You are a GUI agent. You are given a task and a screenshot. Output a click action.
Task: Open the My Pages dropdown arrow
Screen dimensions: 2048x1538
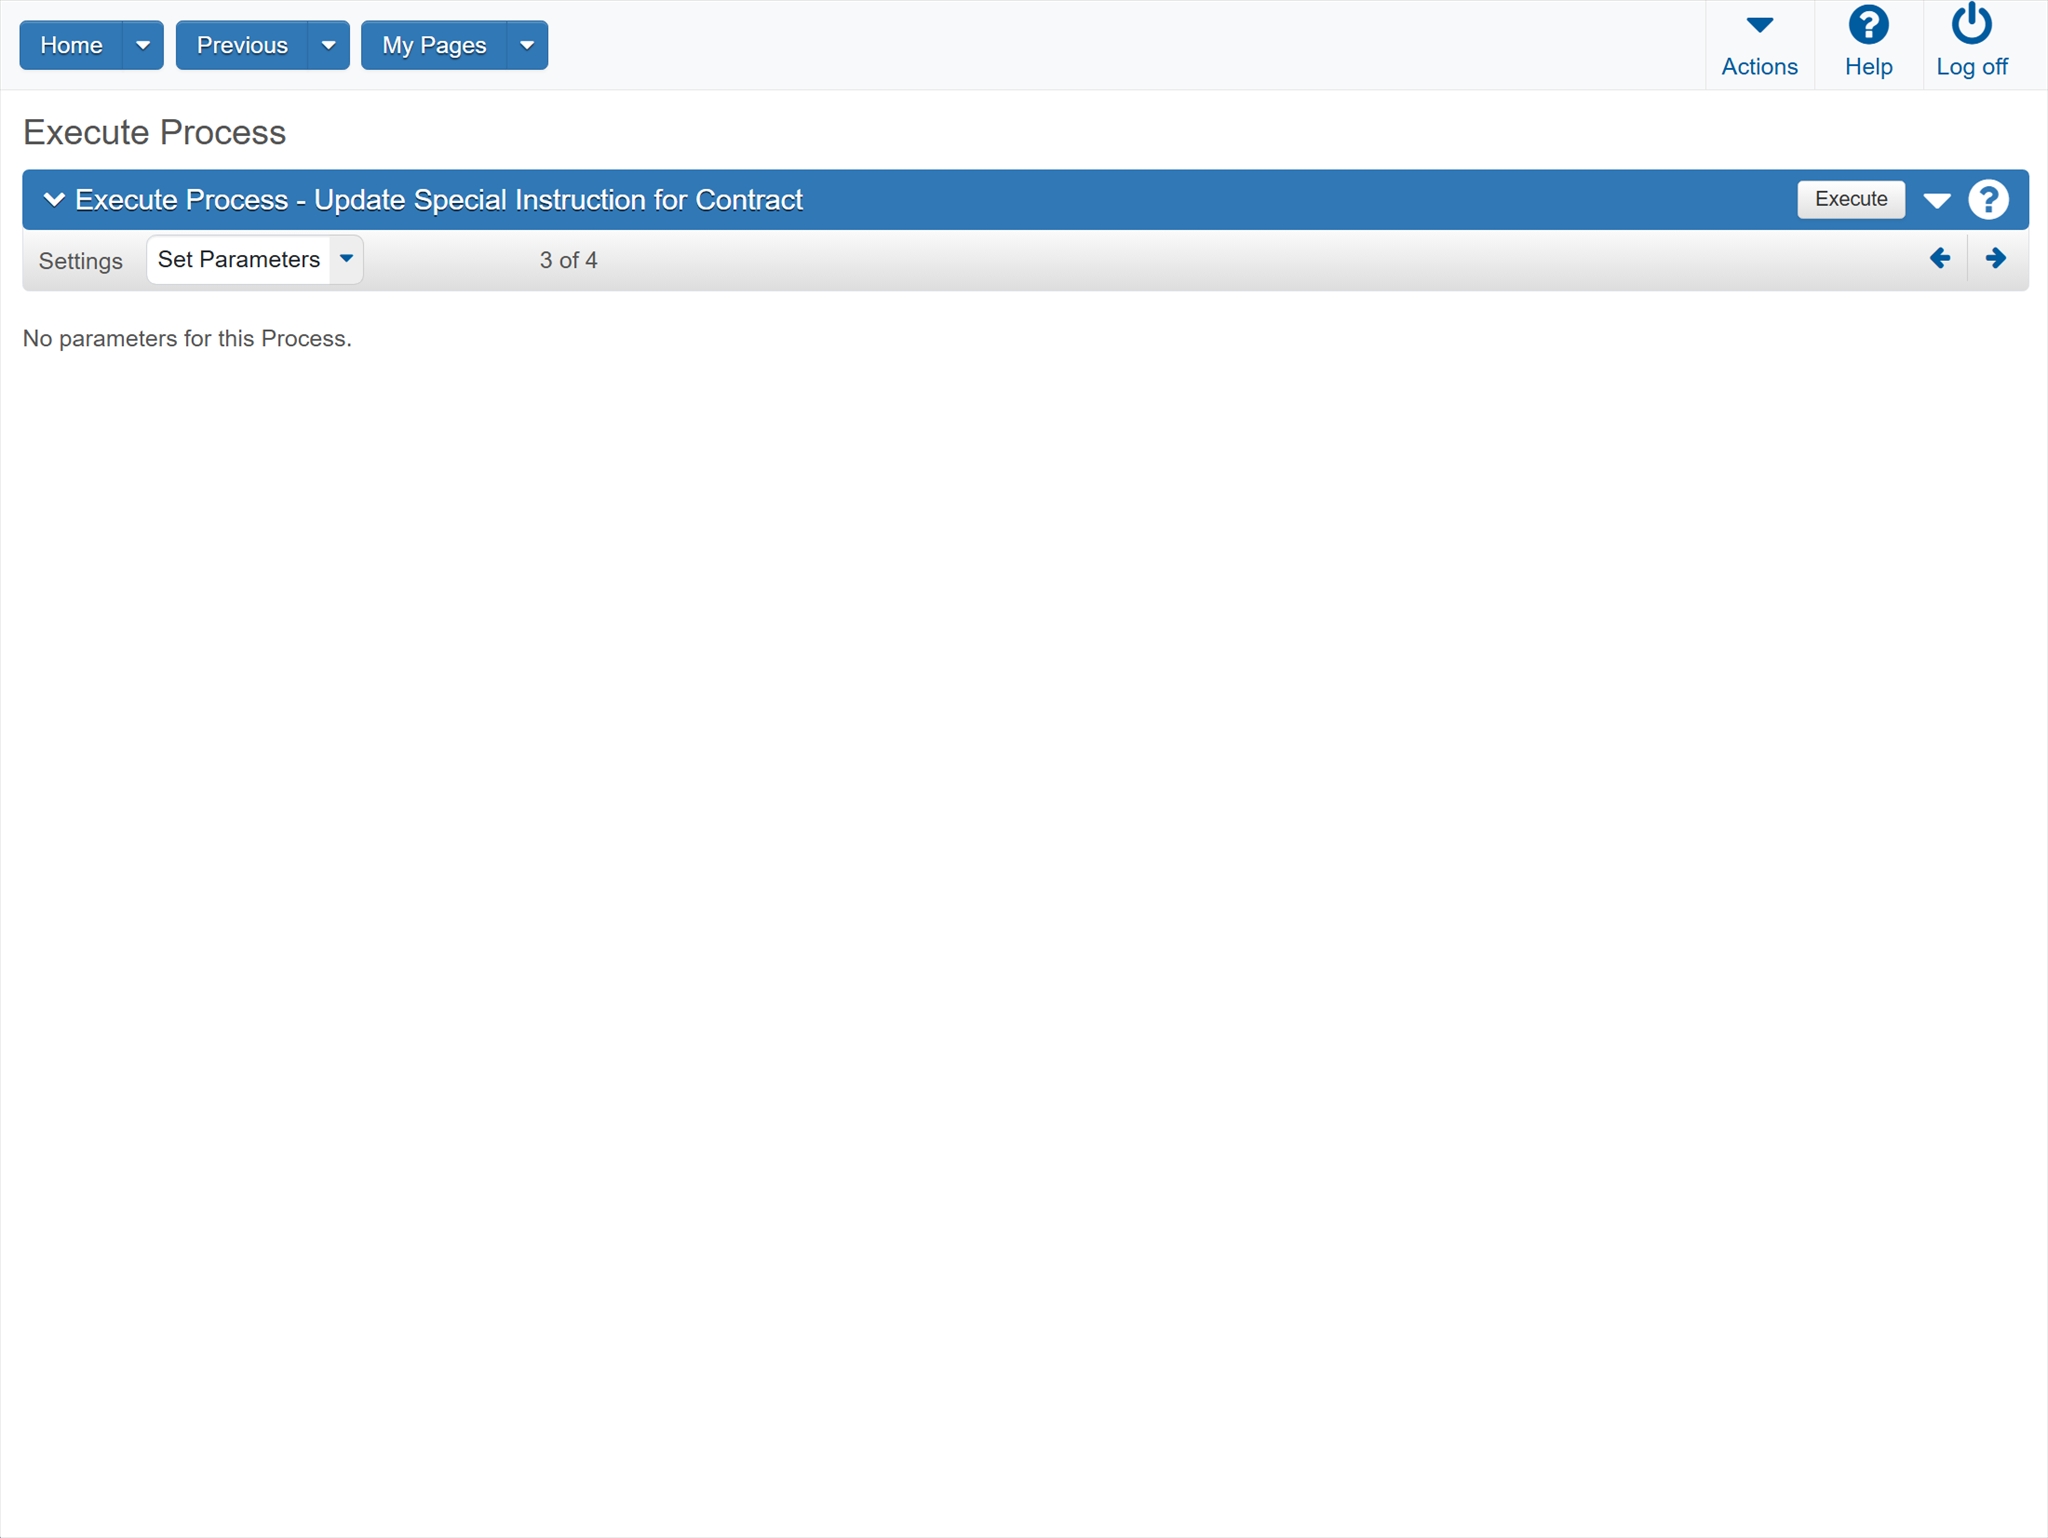click(527, 45)
